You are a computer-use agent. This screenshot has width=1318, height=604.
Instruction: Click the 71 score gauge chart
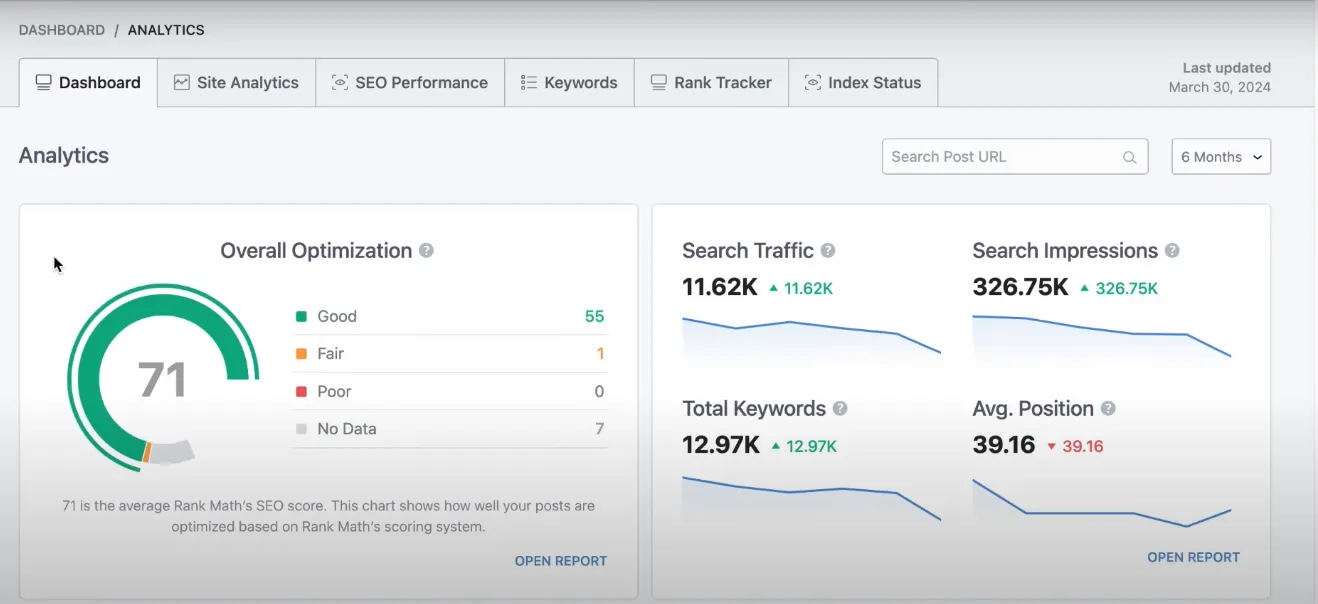click(162, 378)
